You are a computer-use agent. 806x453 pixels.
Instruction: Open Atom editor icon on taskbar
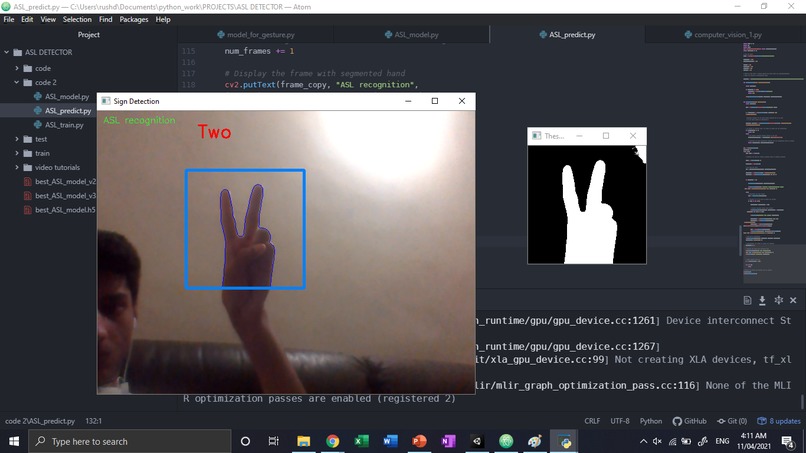click(x=506, y=442)
